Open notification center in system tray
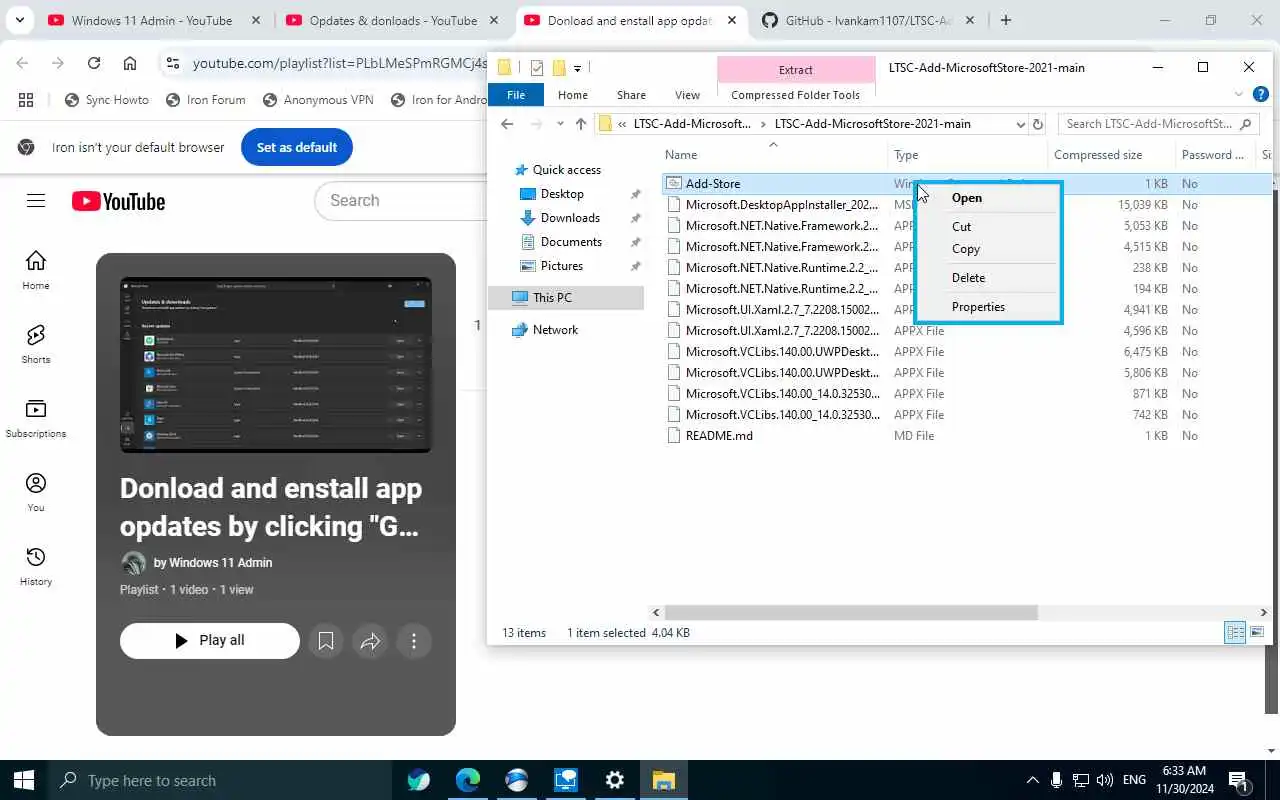Viewport: 1280px width, 800px height. pos(1238,780)
